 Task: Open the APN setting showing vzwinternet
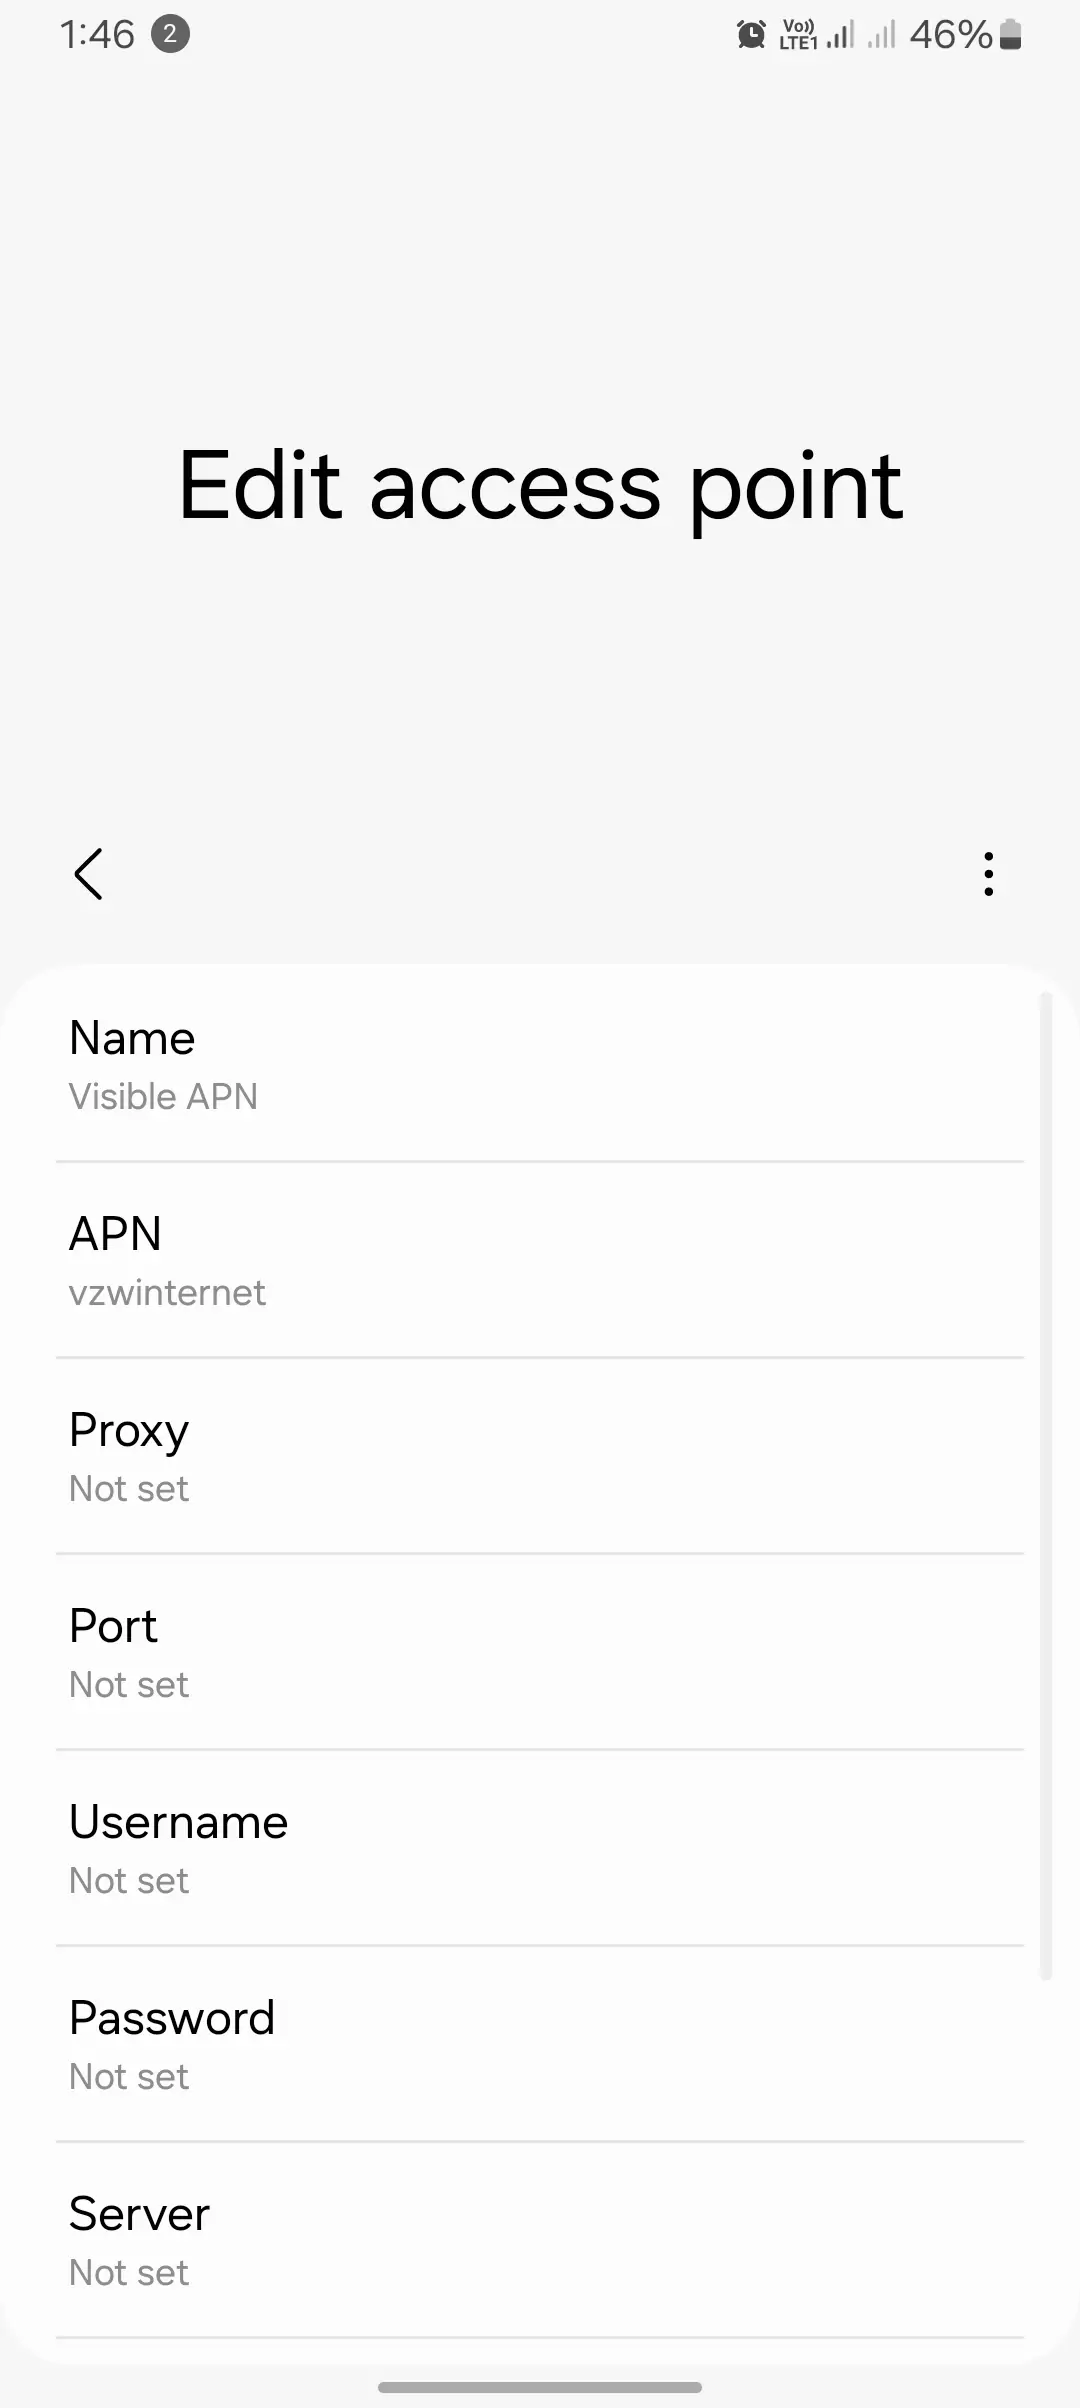[x=540, y=1261]
